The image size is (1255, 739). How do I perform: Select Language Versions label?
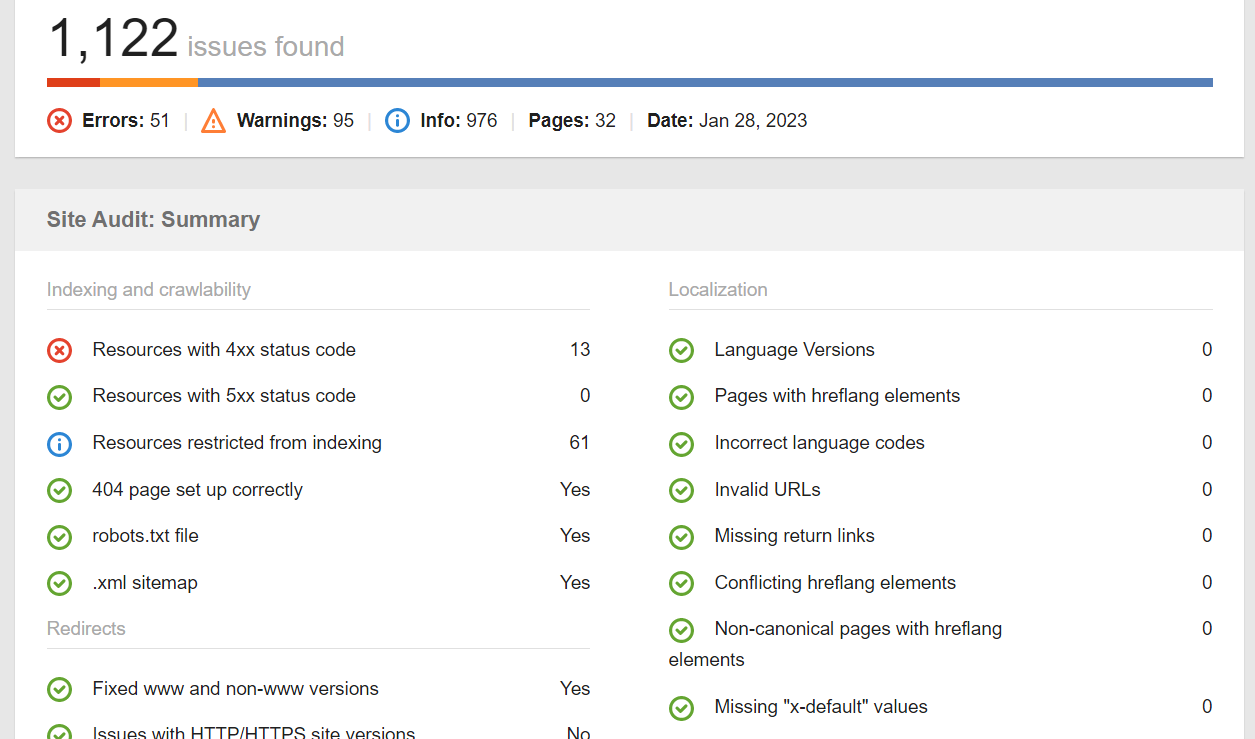point(795,349)
